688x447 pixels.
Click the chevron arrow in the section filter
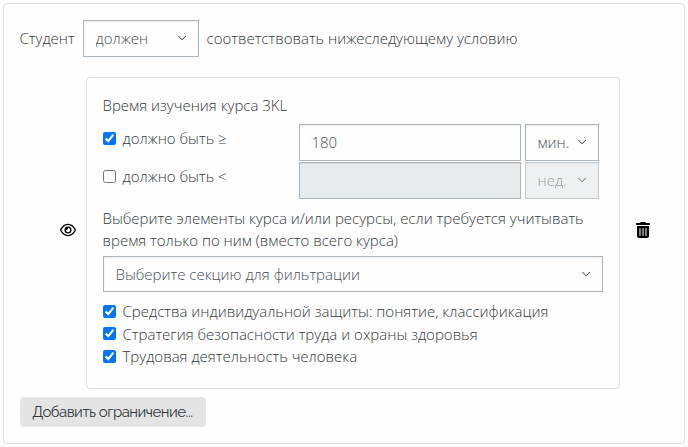pos(586,274)
